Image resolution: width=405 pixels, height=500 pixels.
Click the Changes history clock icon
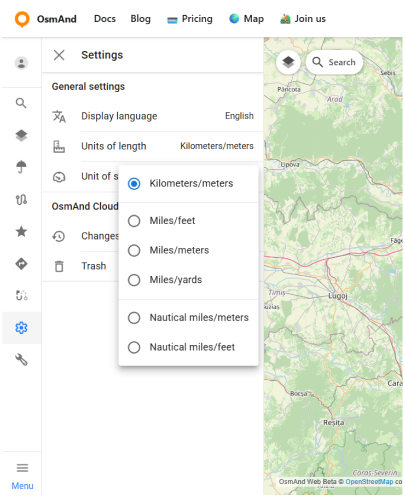point(59,236)
